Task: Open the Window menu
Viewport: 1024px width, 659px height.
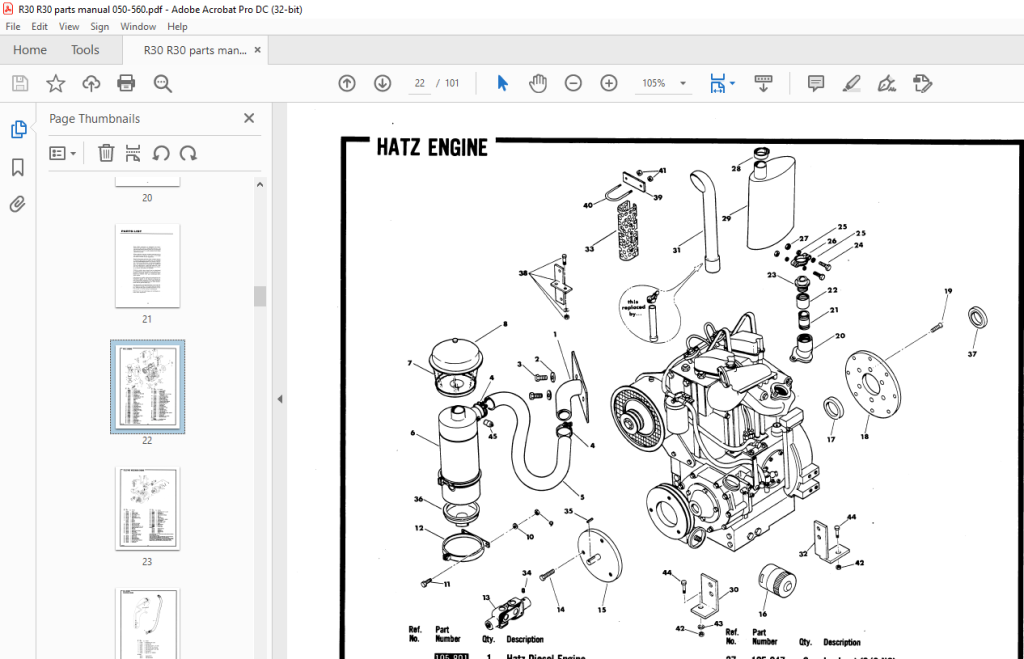Action: (x=138, y=27)
